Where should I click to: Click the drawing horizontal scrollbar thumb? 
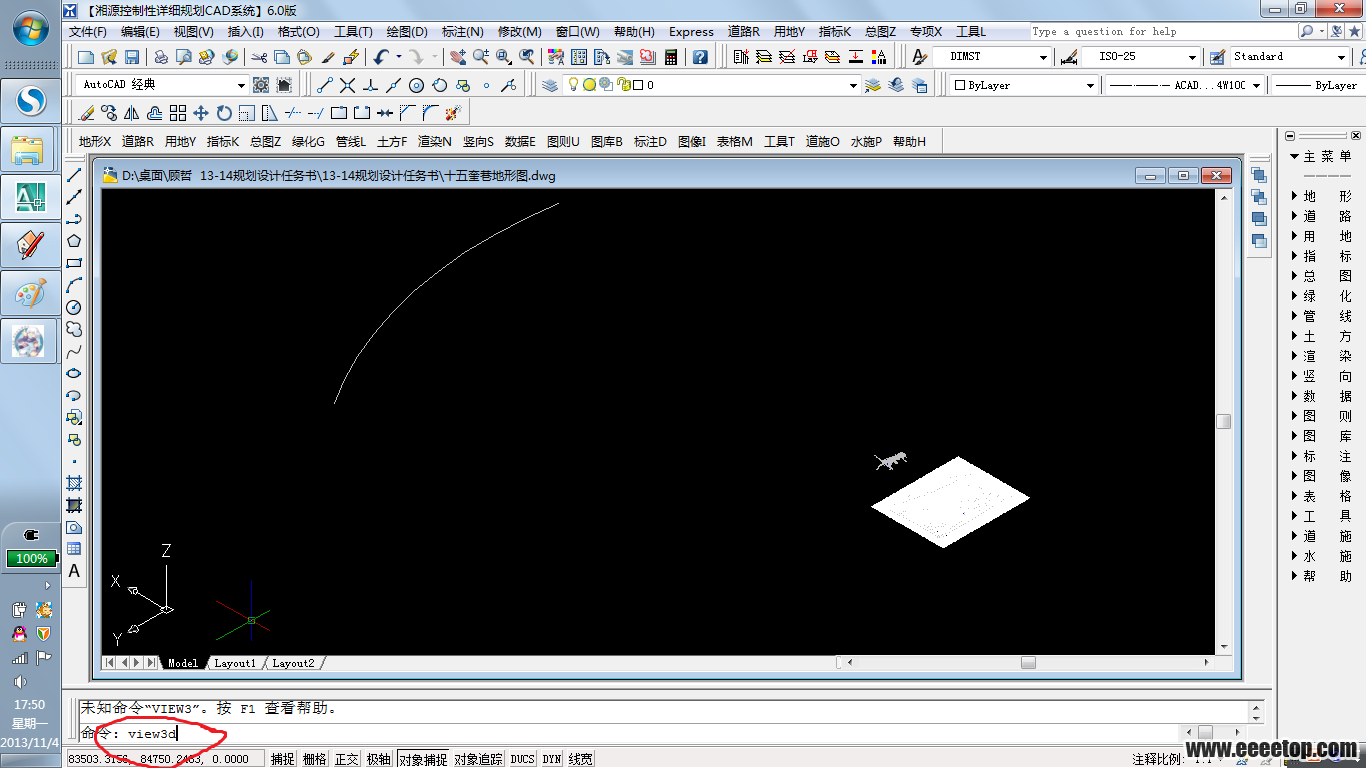coord(1028,662)
